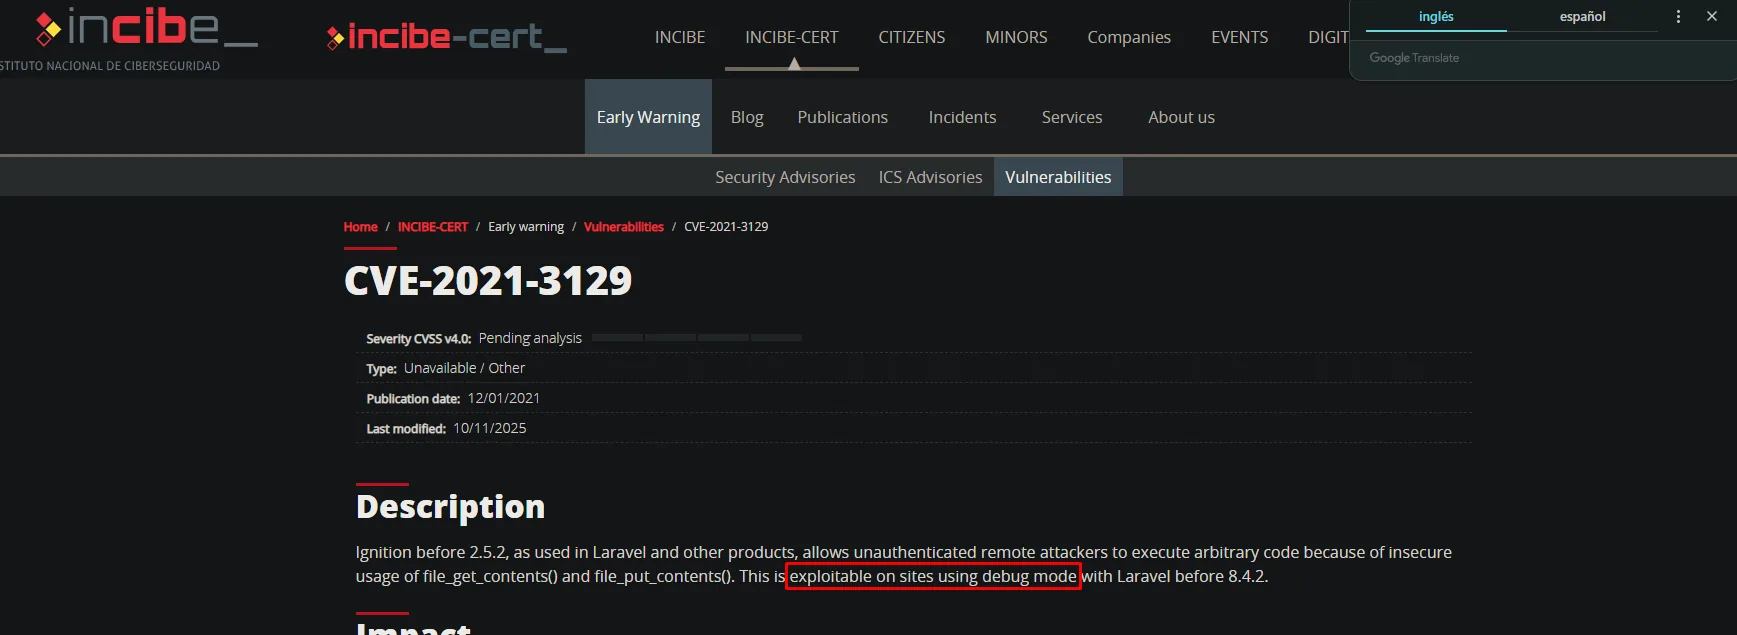
Task: Open the MINORS top menu item
Action: point(1016,37)
